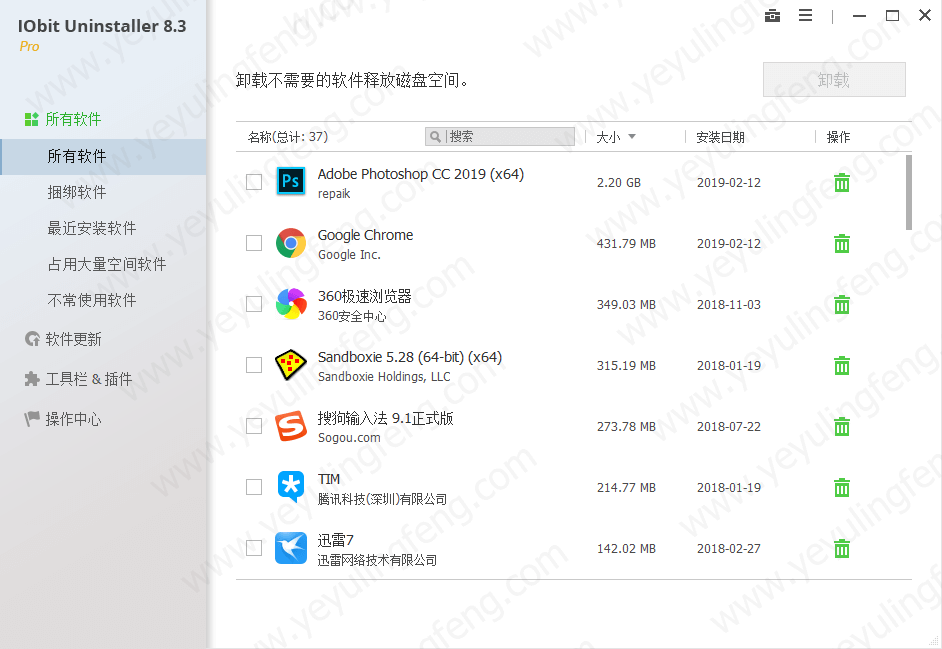Click trash icon for 360极速浏览器
This screenshot has height=649, width=942.
click(x=842, y=305)
